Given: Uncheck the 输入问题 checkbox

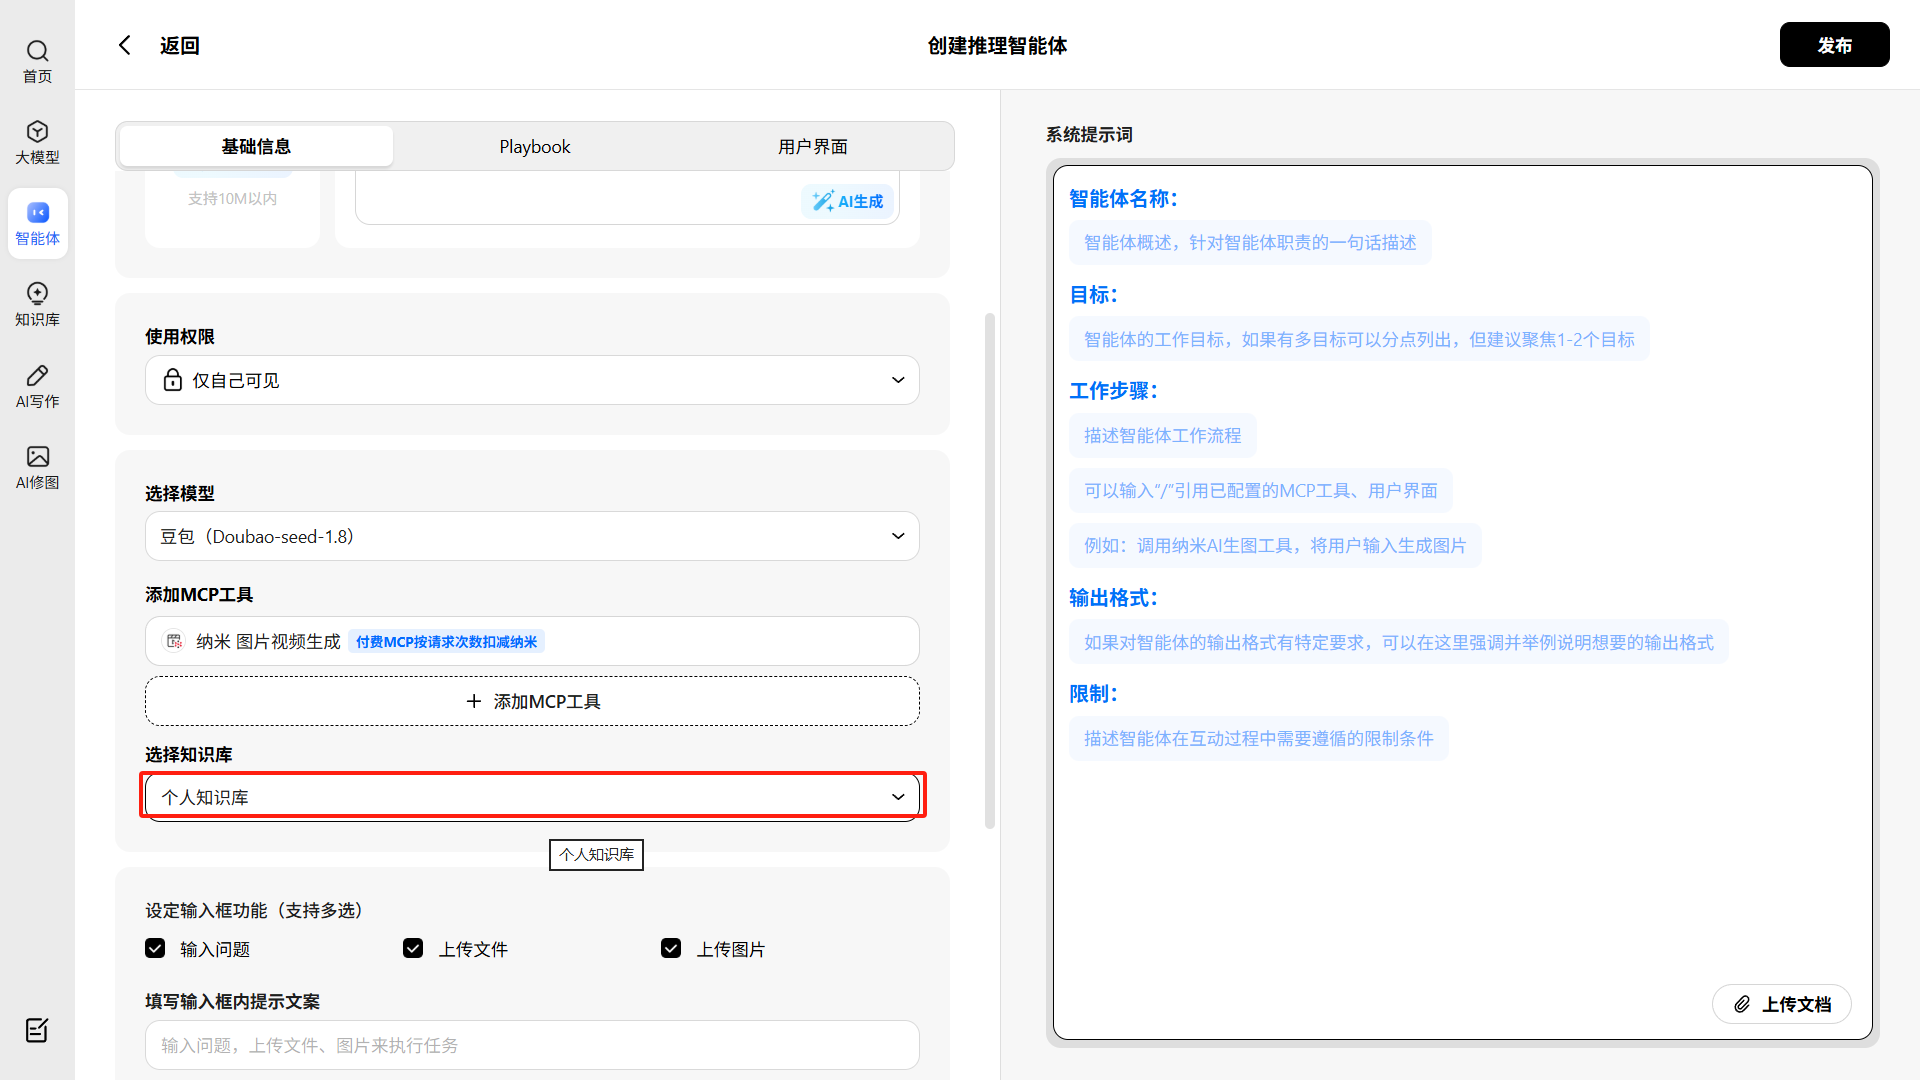Looking at the screenshot, I should (155, 948).
